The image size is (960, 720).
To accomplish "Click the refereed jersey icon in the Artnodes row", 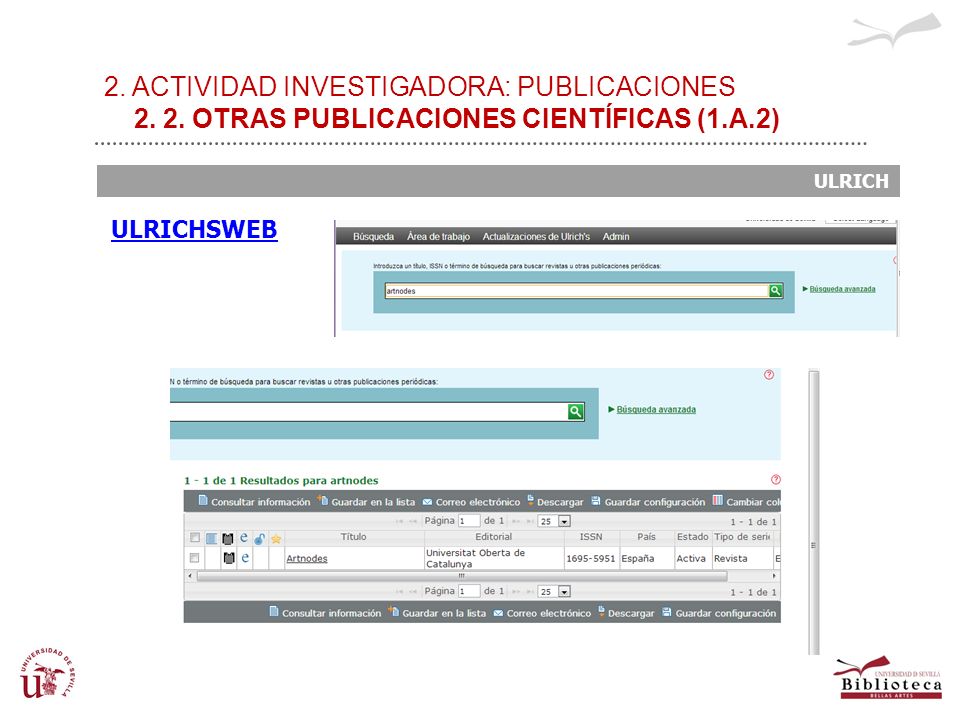I will (x=228, y=558).
